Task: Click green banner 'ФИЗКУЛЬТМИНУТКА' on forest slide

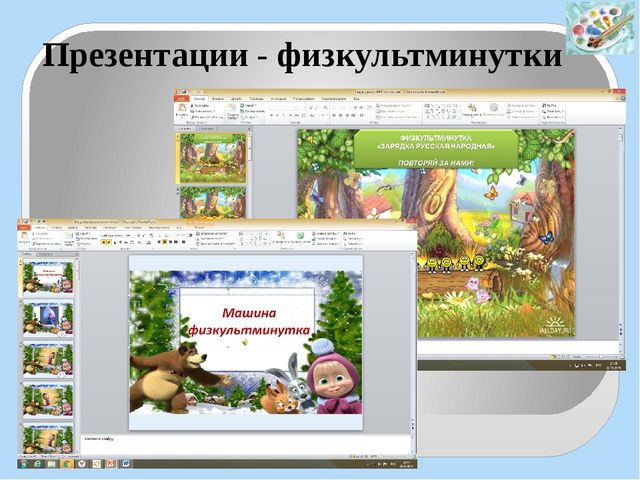Action: [x=436, y=149]
